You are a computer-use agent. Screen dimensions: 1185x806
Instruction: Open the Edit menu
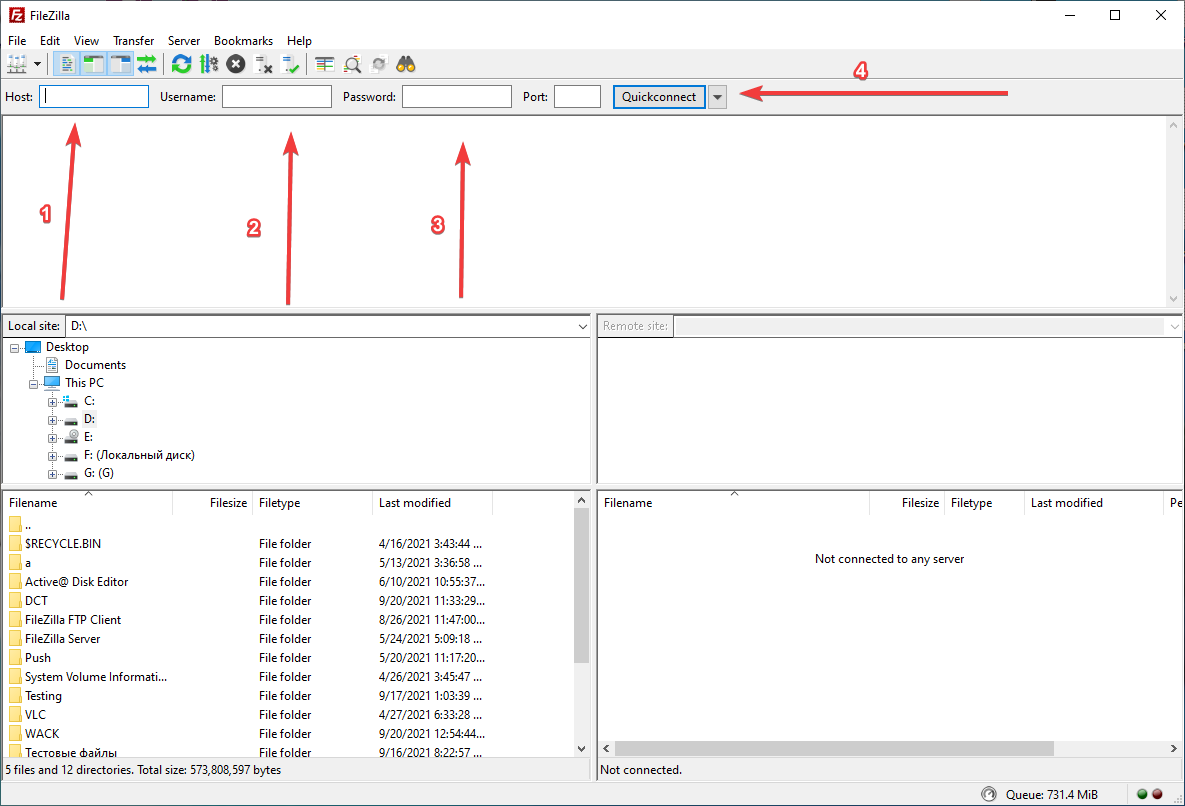(x=50, y=41)
